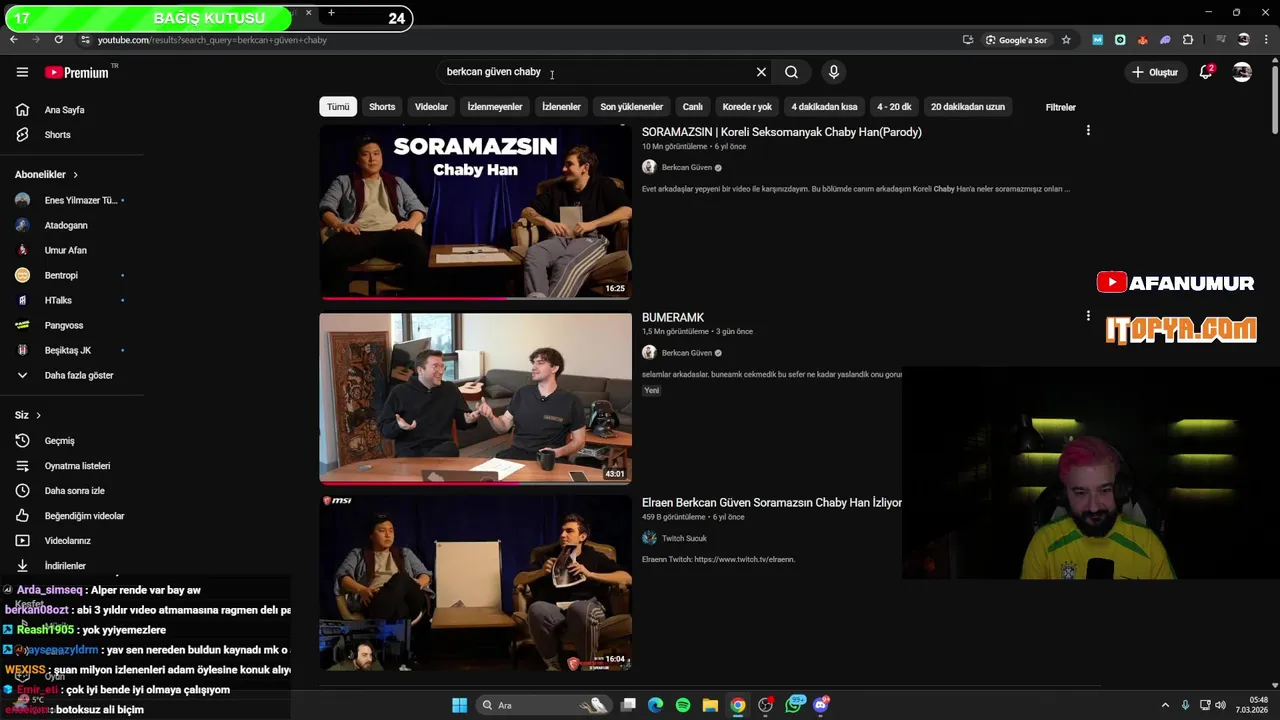Bookmark this page with the star icon
The height and width of the screenshot is (720, 1280).
pos(1066,40)
